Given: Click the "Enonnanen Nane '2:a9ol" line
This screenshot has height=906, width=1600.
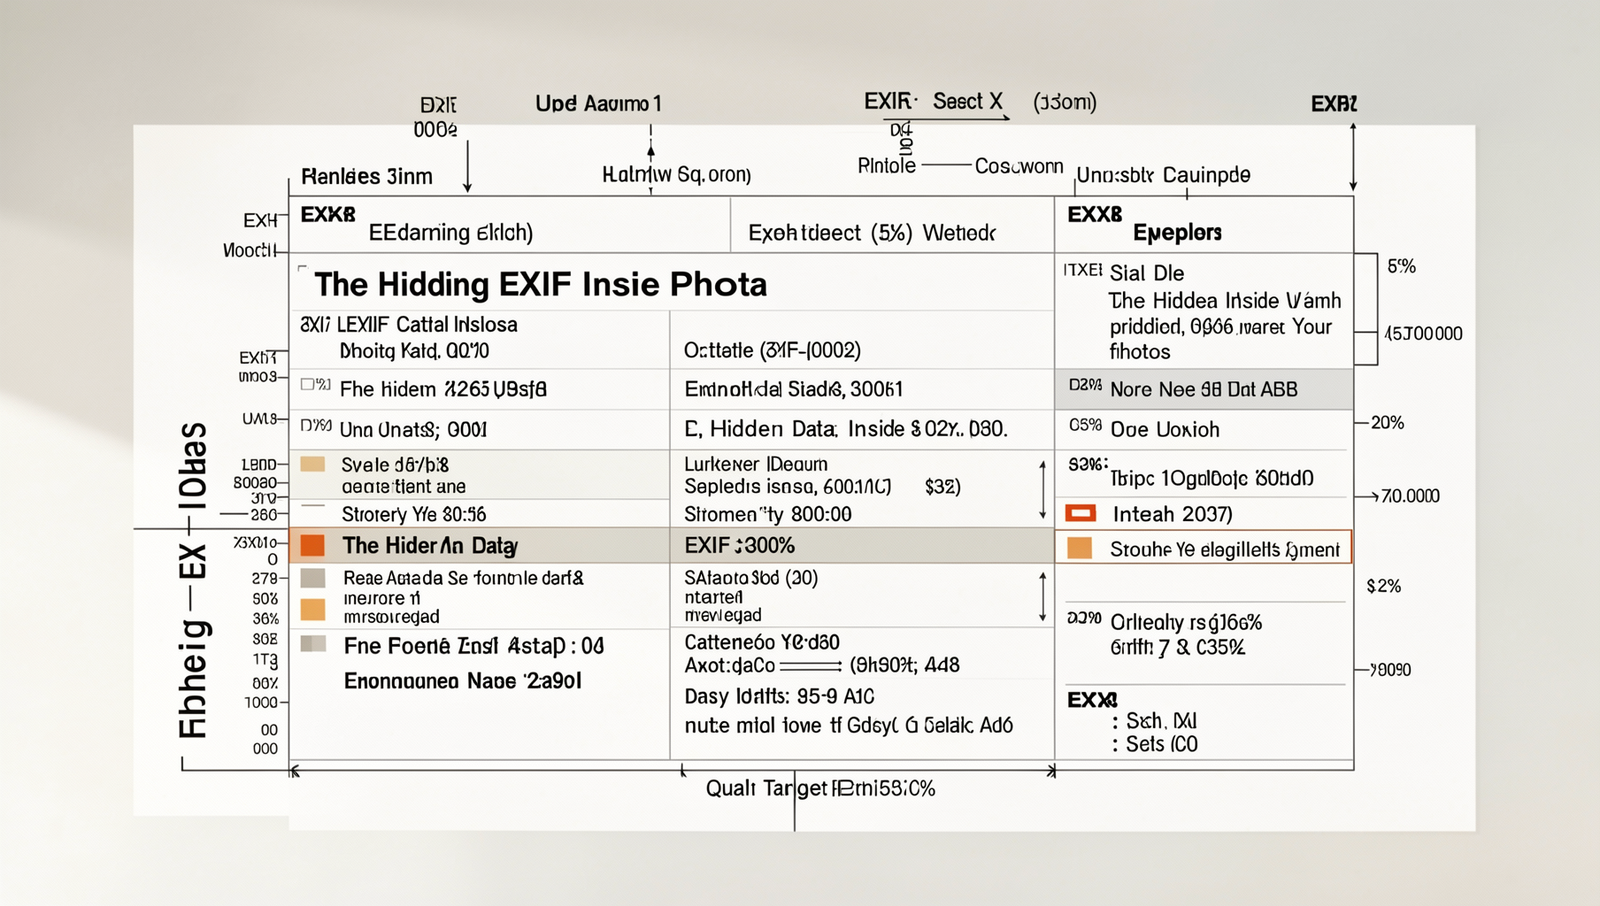Looking at the screenshot, I should click(x=463, y=681).
